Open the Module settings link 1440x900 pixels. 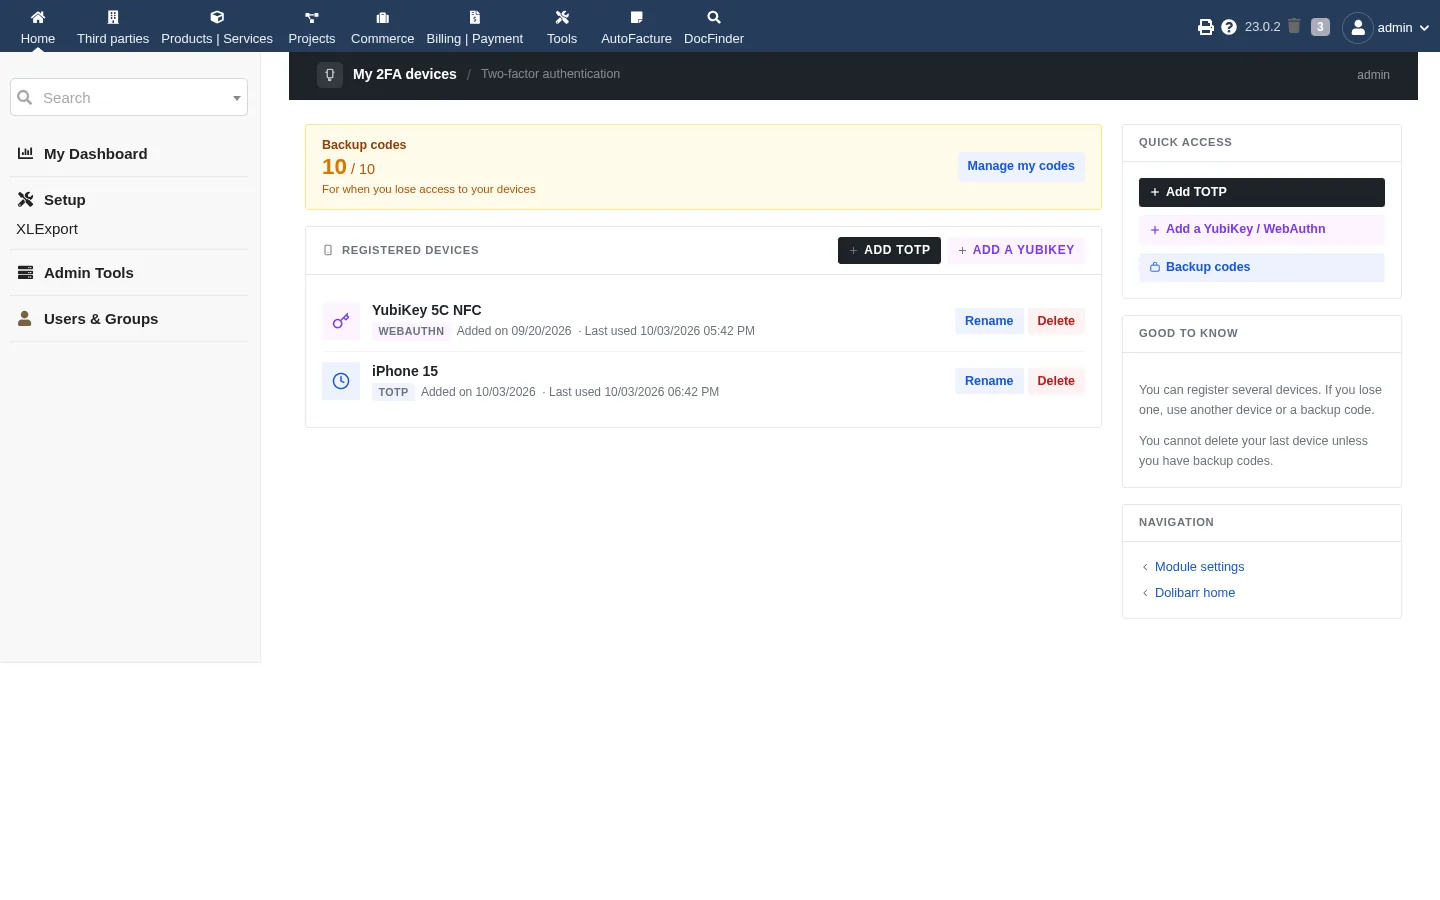tap(1200, 567)
